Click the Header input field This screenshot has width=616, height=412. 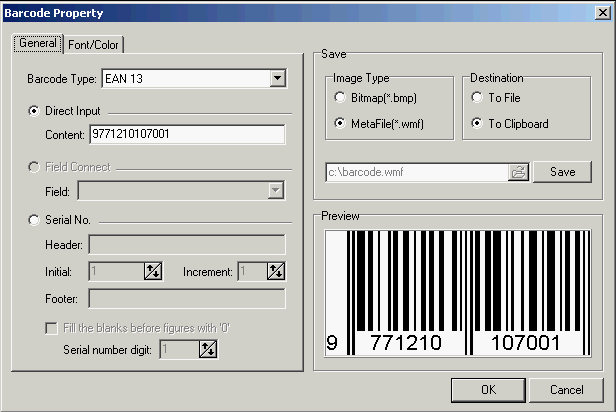pyautogui.click(x=187, y=245)
